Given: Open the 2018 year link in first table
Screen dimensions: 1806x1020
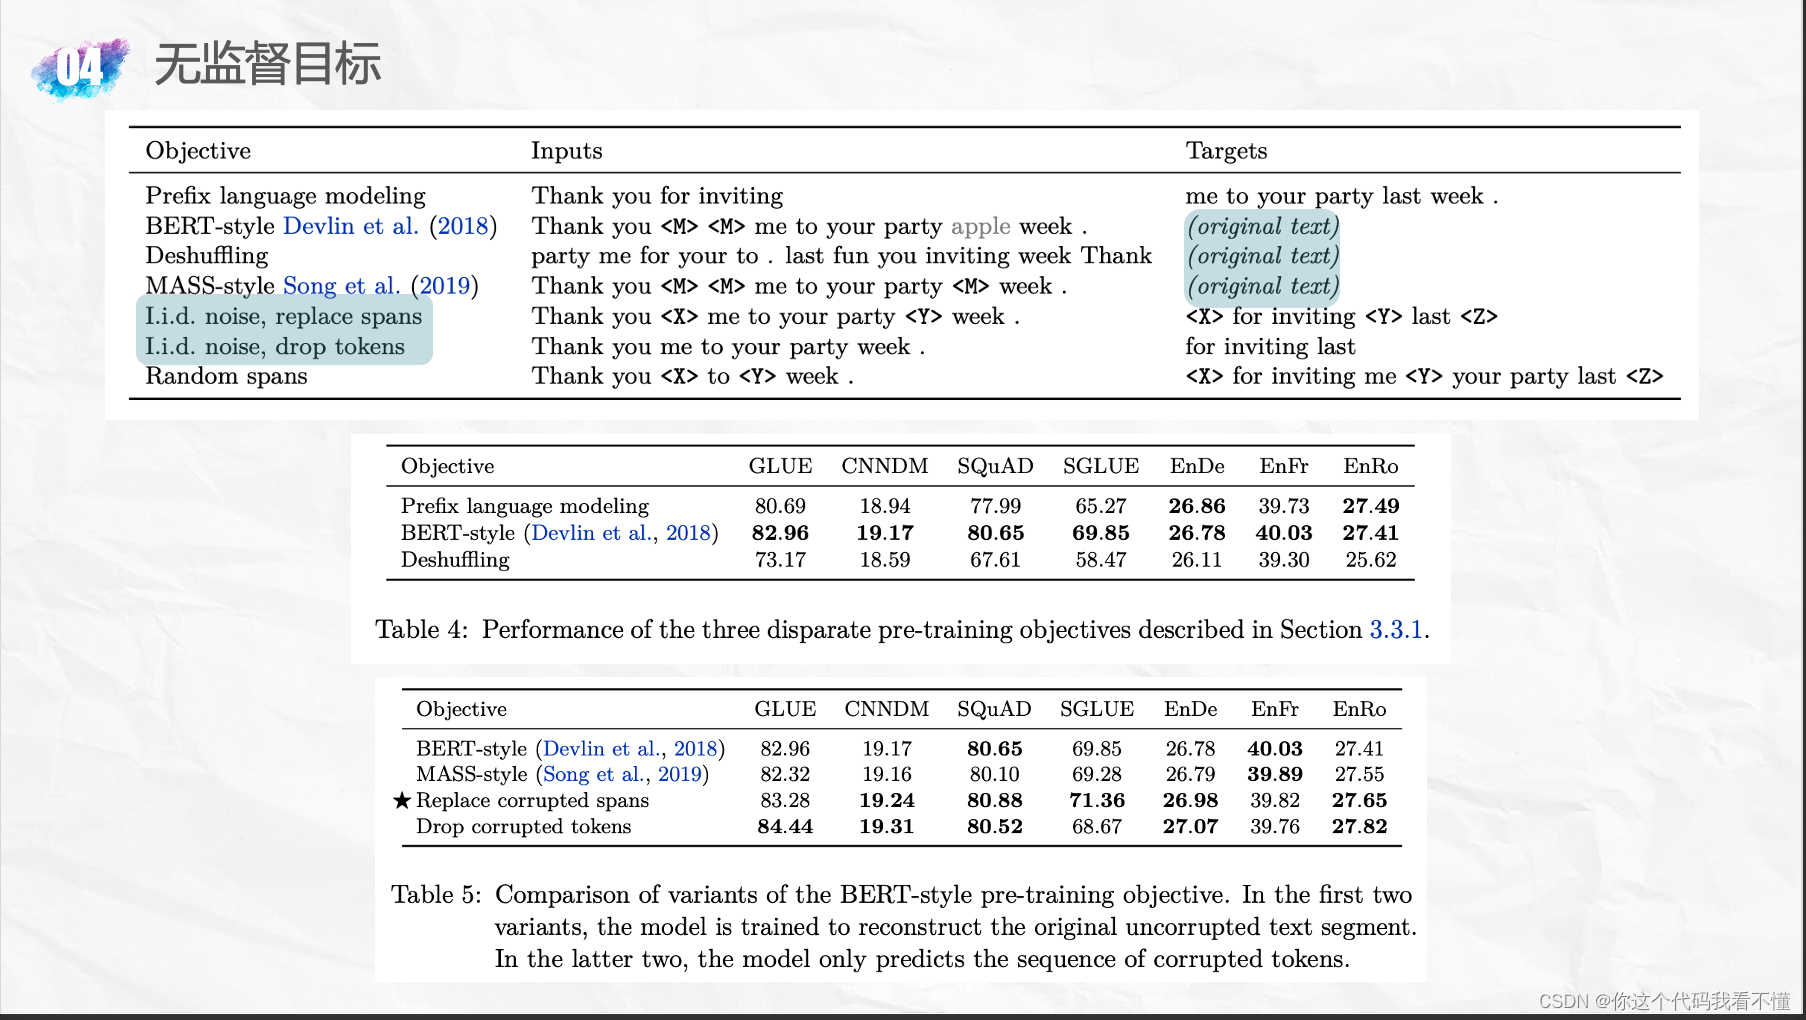Looking at the screenshot, I should pos(463,226).
